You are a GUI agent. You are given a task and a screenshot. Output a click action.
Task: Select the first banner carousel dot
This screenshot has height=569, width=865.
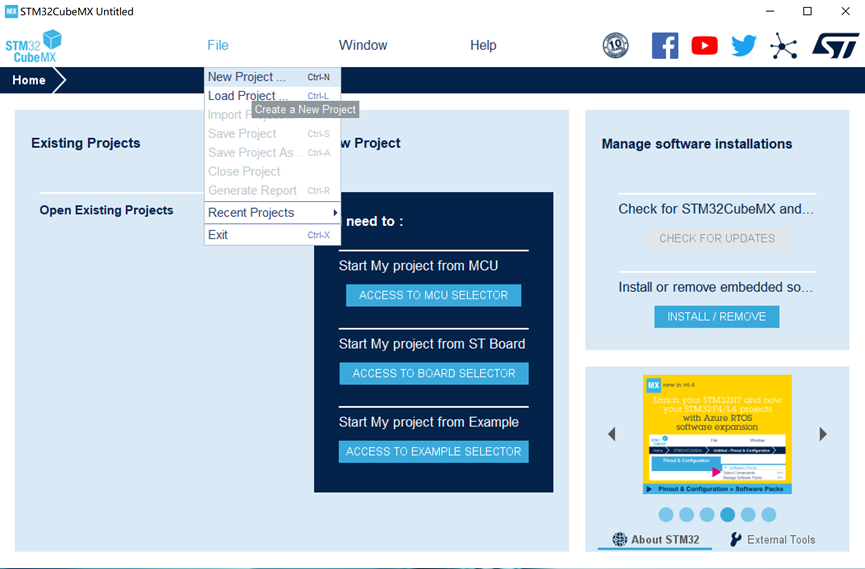pos(666,514)
